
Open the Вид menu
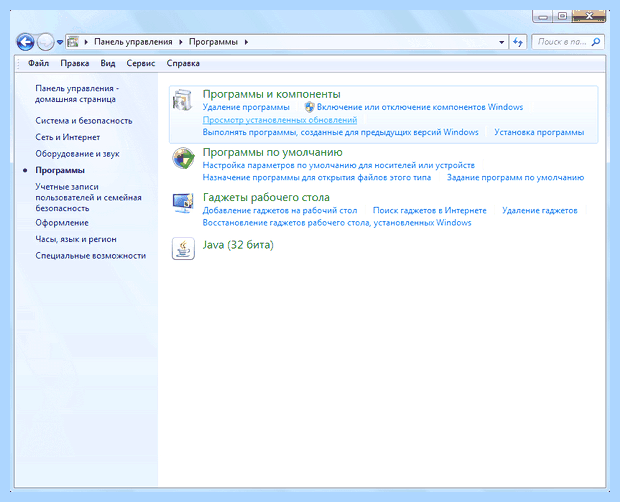tap(108, 63)
